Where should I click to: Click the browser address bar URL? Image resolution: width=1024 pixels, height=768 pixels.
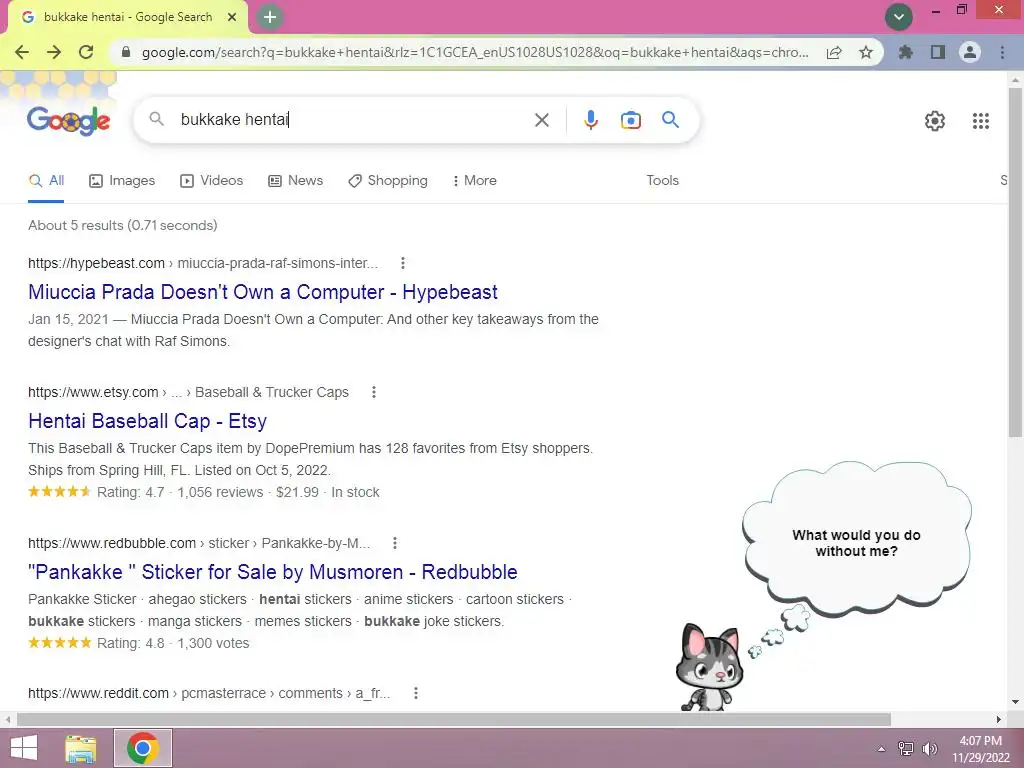[475, 52]
